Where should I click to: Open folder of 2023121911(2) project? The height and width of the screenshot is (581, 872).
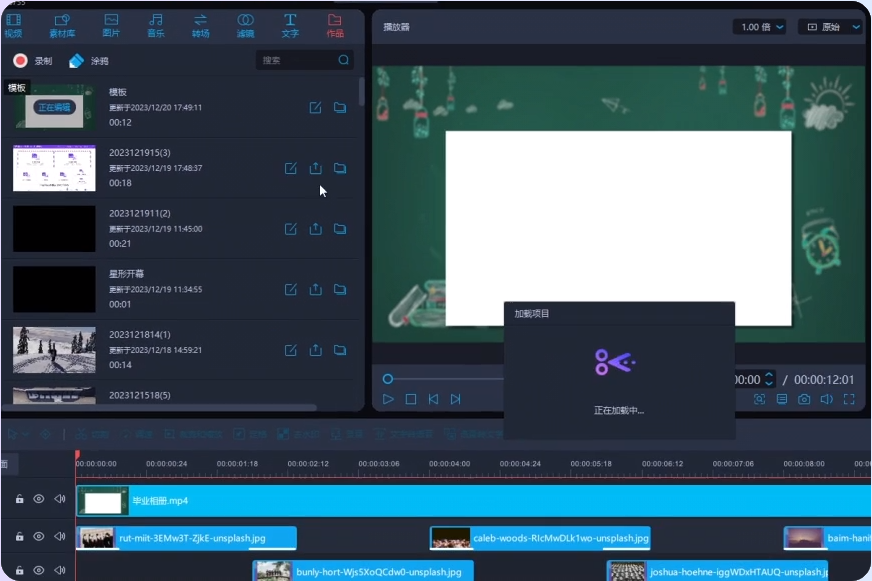point(340,229)
